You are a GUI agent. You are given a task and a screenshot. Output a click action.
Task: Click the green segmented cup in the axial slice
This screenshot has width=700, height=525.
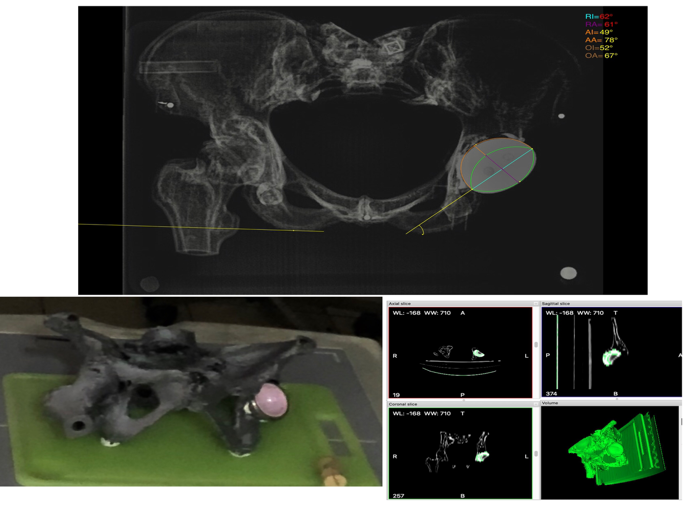pyautogui.click(x=478, y=354)
